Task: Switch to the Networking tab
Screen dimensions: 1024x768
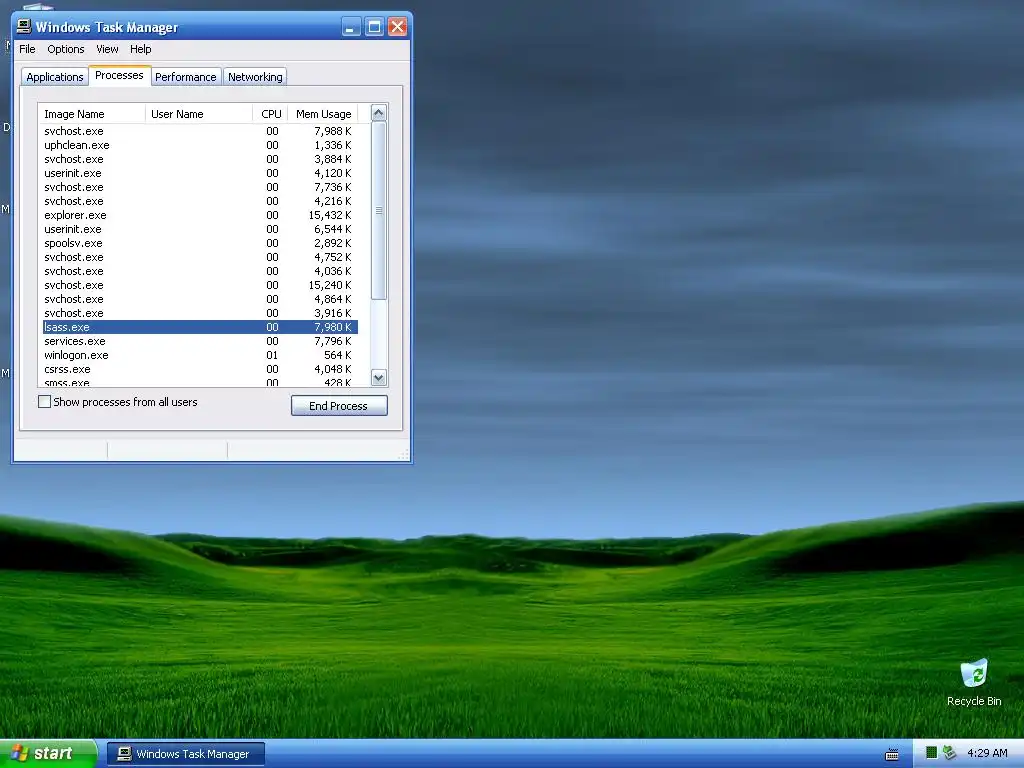Action: (255, 76)
